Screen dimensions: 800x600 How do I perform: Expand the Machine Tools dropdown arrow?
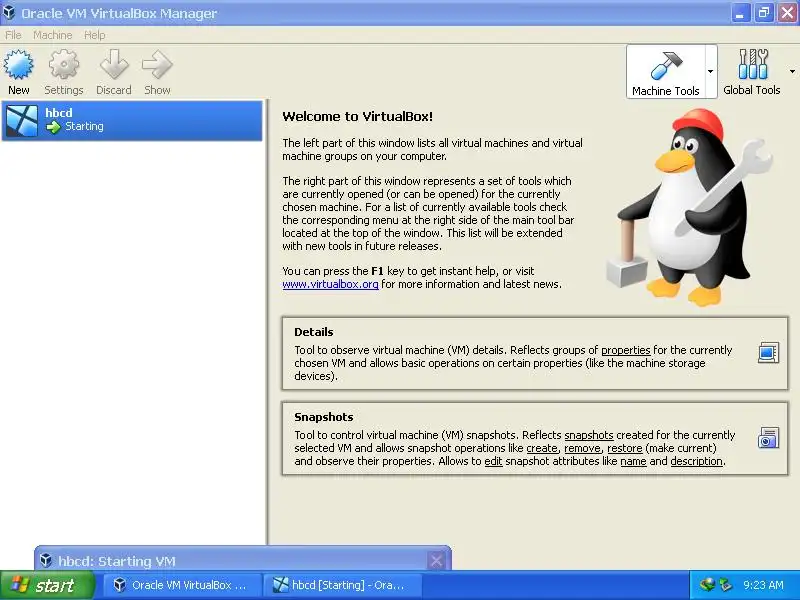[711, 71]
